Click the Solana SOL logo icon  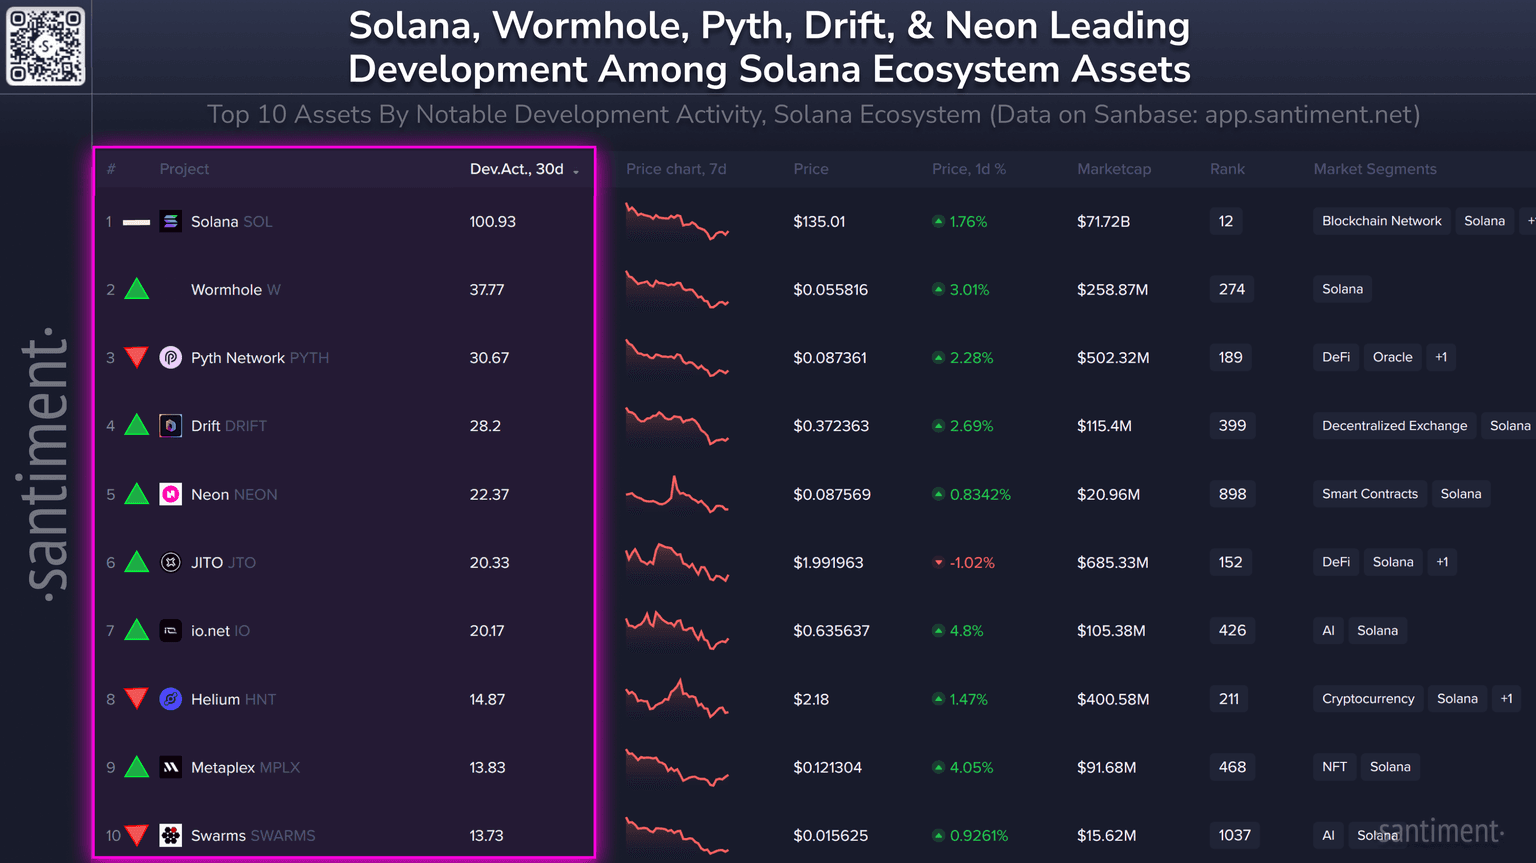coord(171,221)
